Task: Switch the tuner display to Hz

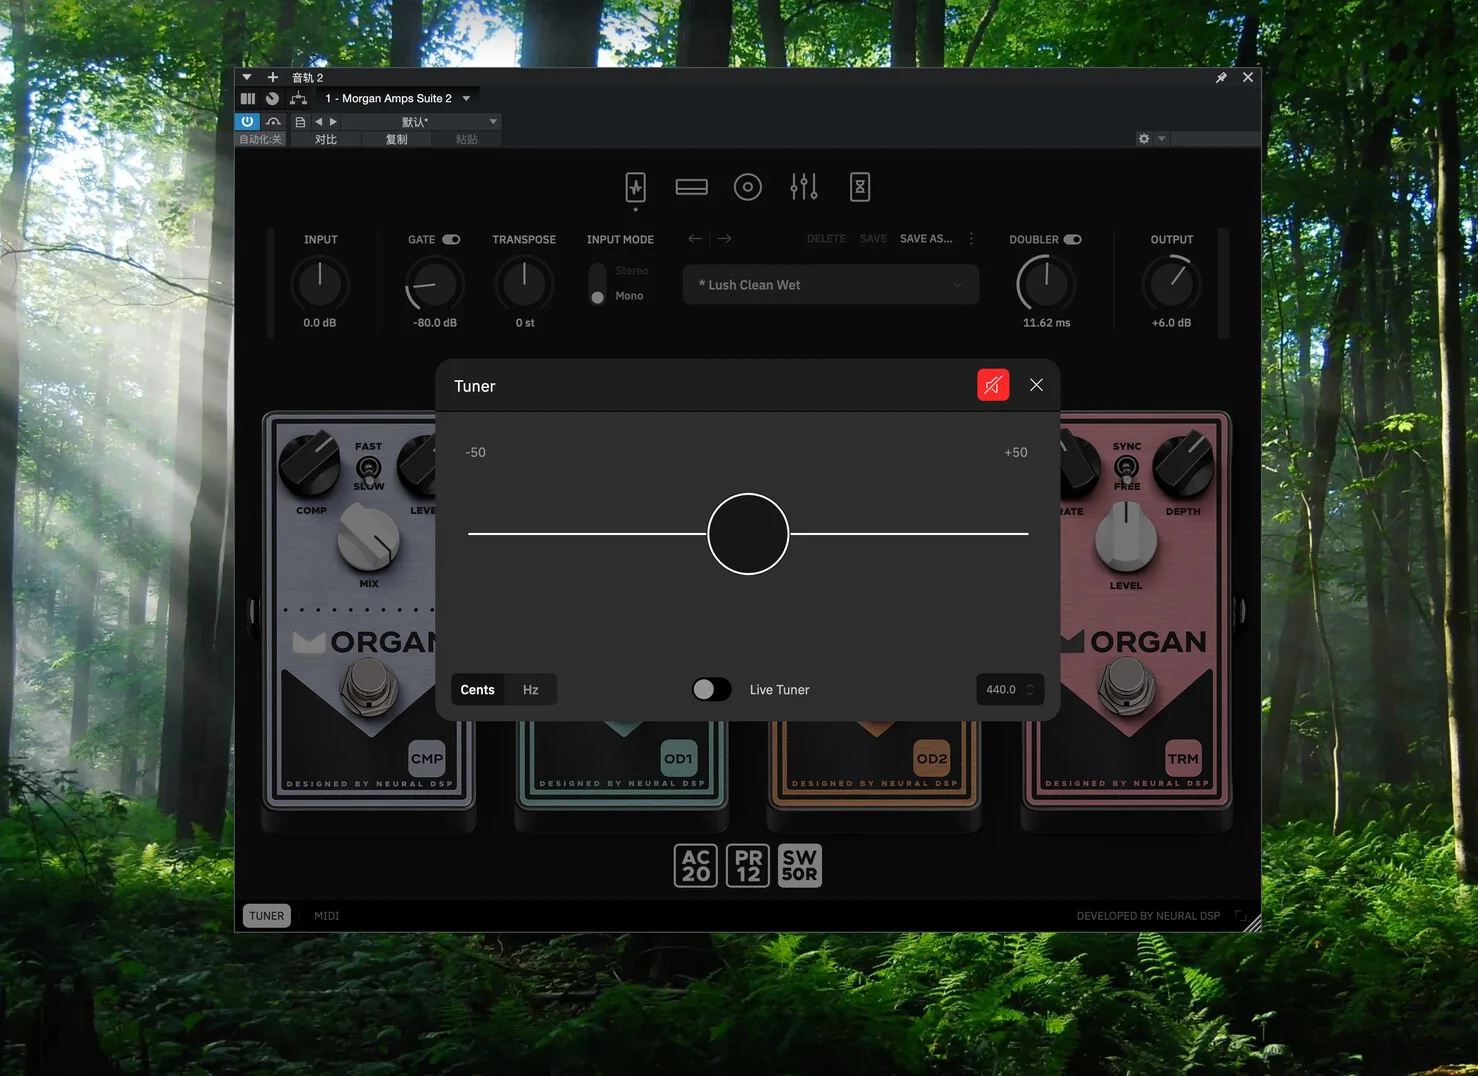Action: pyautogui.click(x=530, y=690)
